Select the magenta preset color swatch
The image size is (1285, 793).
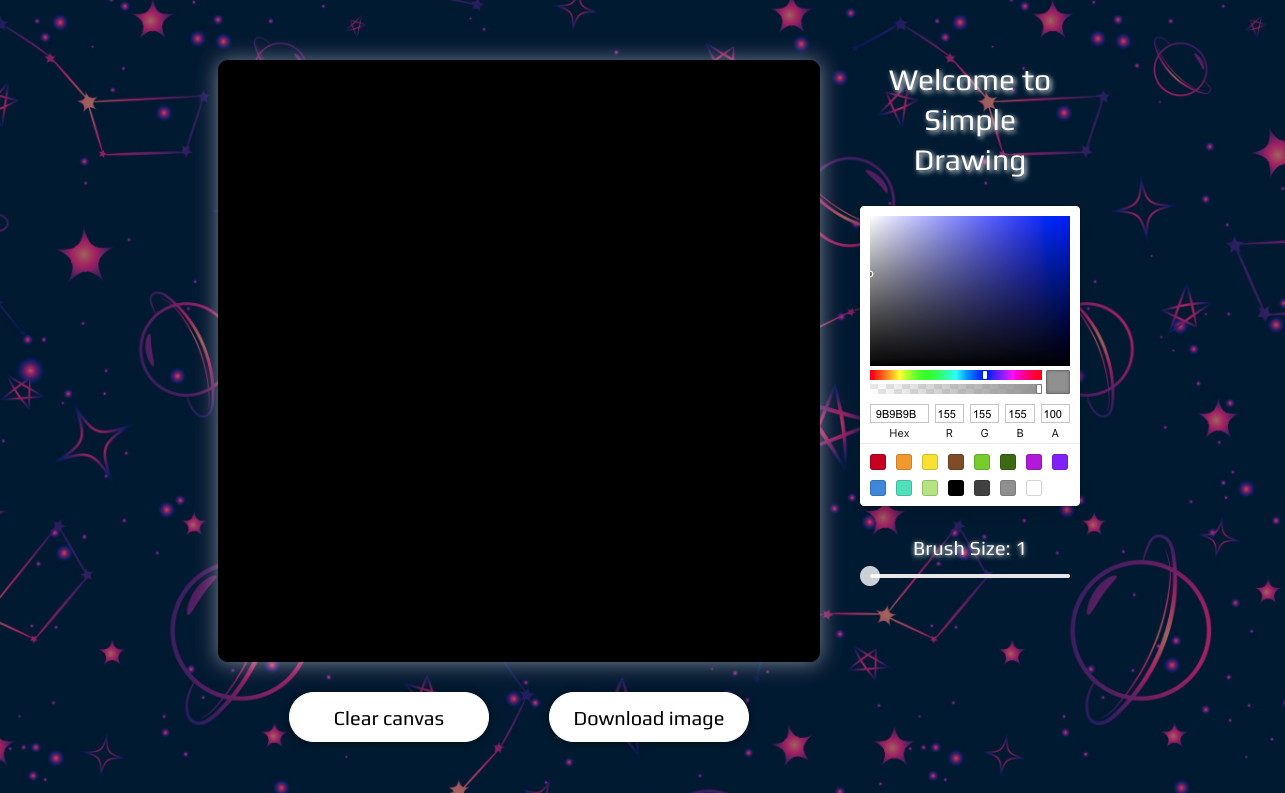point(1034,462)
